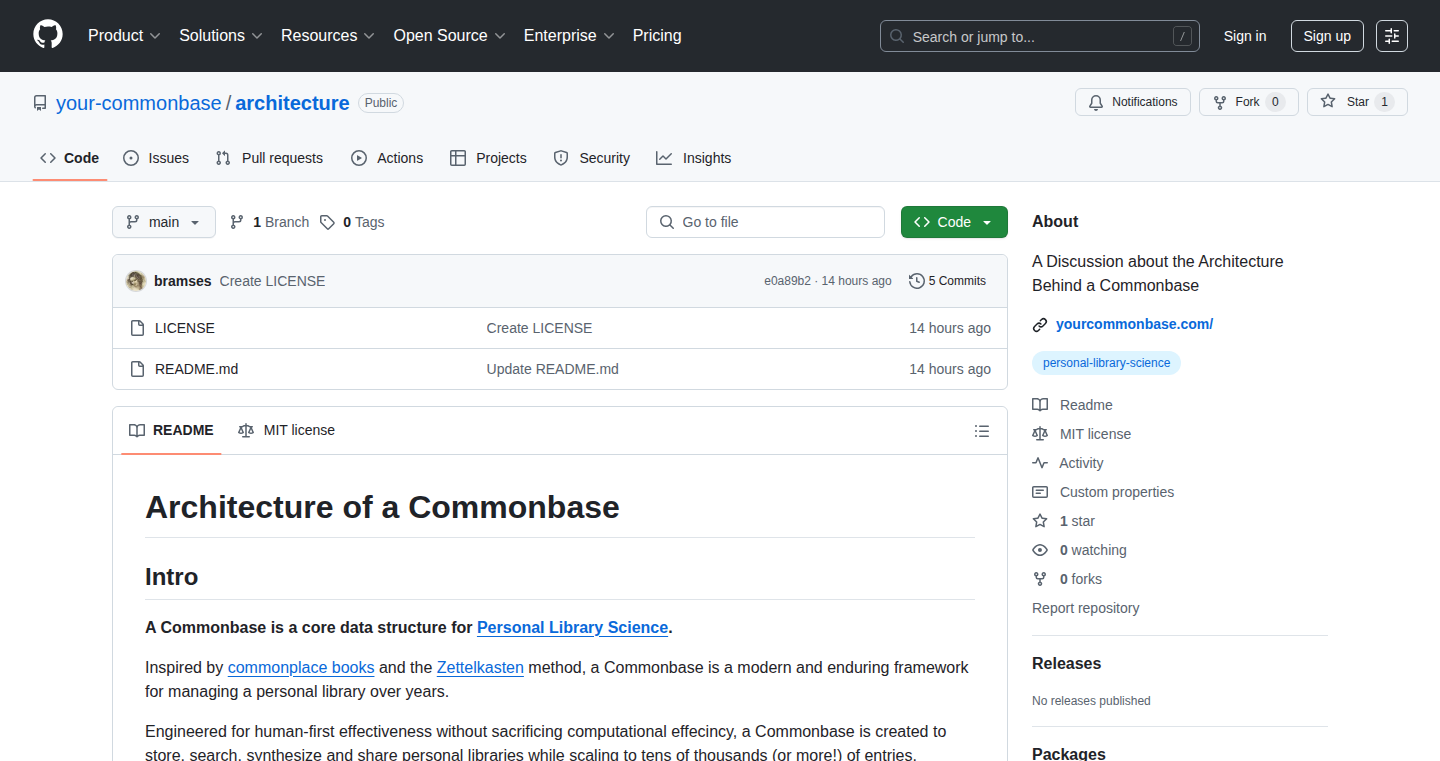
Task: Click the Releases heading link
Action: click(x=1066, y=664)
